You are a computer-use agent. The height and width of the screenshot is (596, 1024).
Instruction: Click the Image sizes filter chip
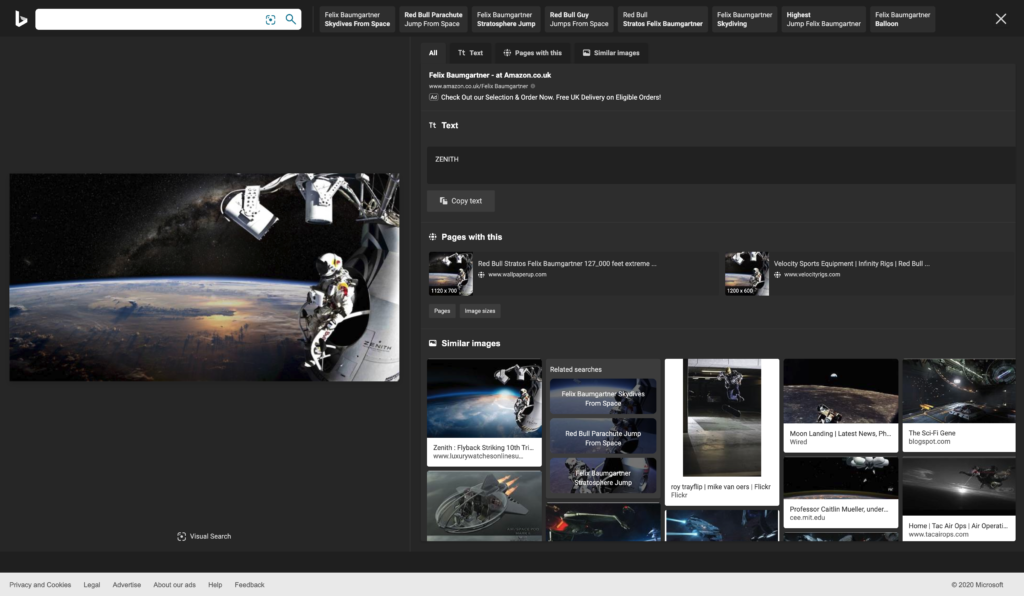point(480,311)
